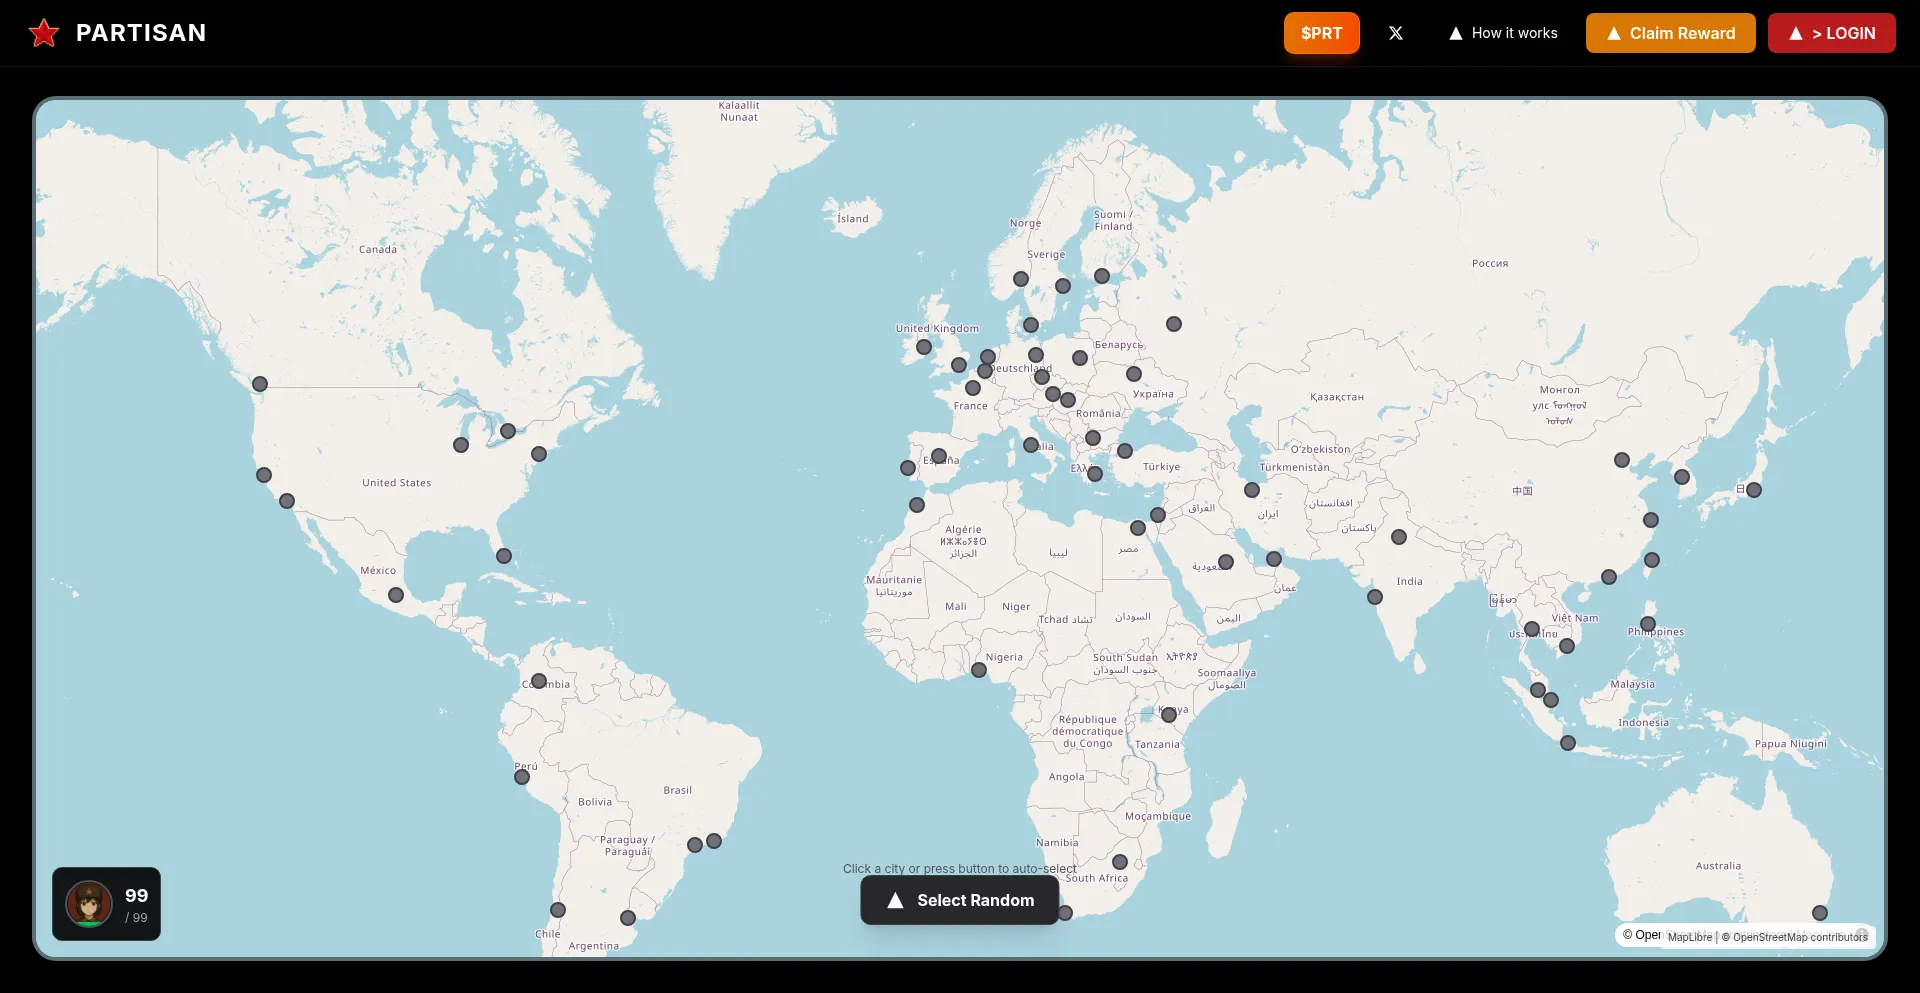
Task: Toggle the map attribution info icon
Action: point(1862,935)
